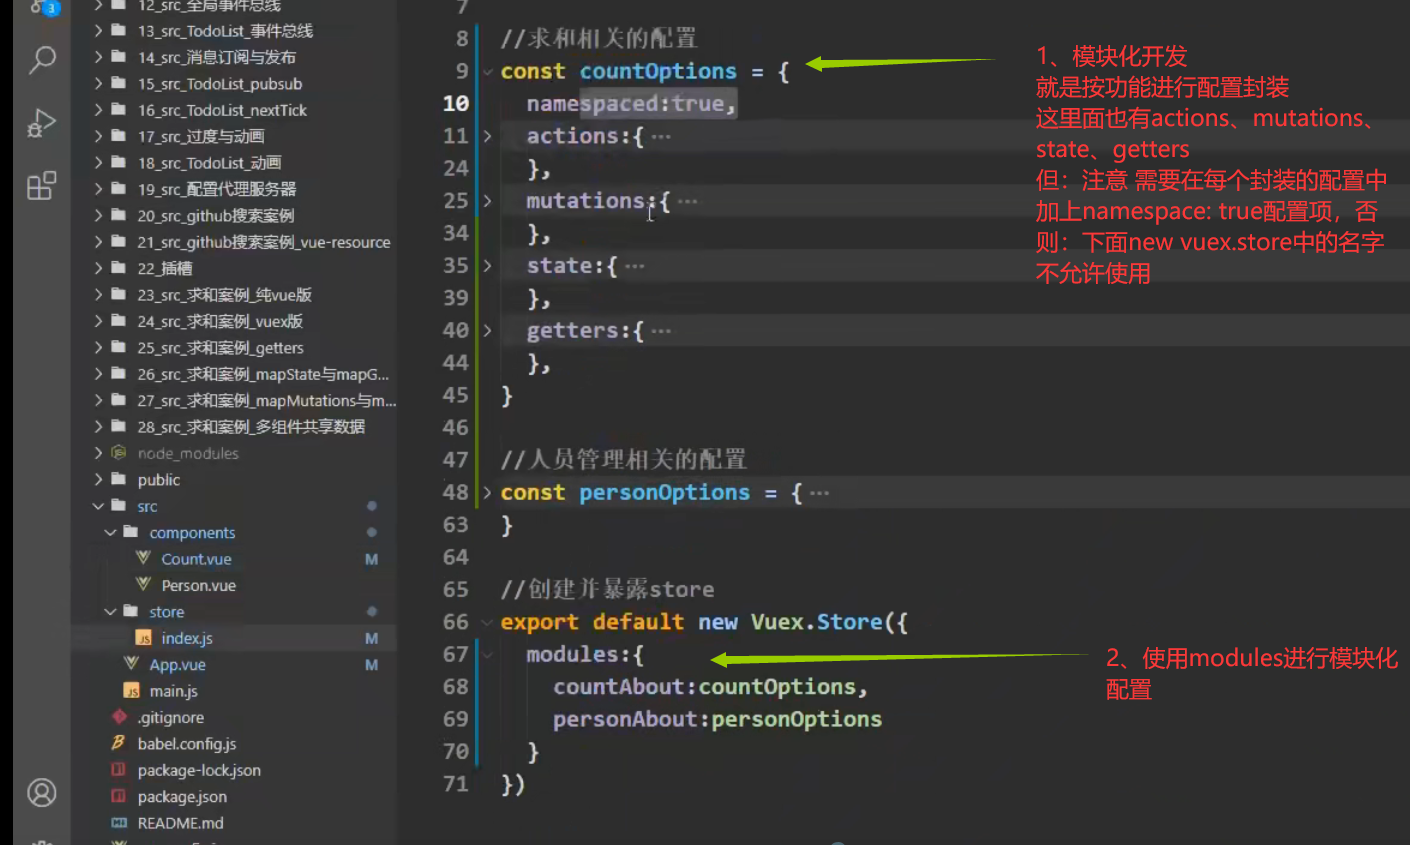
Task: Click the countOptions identifier on line 9
Action: [x=658, y=72]
